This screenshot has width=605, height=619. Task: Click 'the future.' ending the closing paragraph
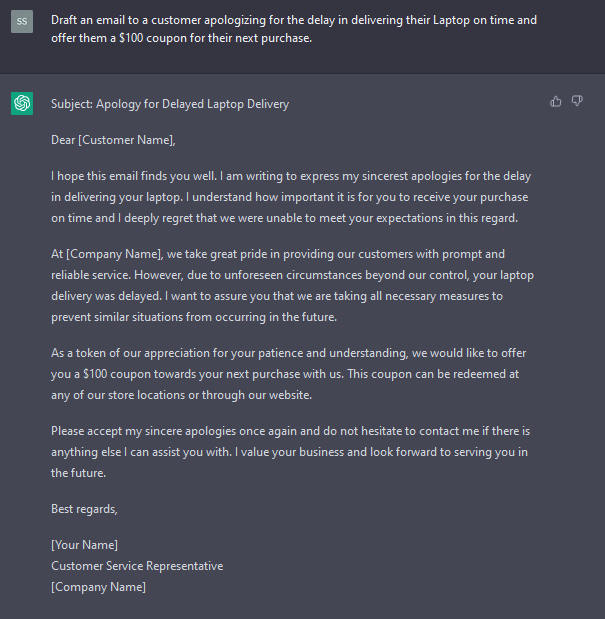(79, 473)
